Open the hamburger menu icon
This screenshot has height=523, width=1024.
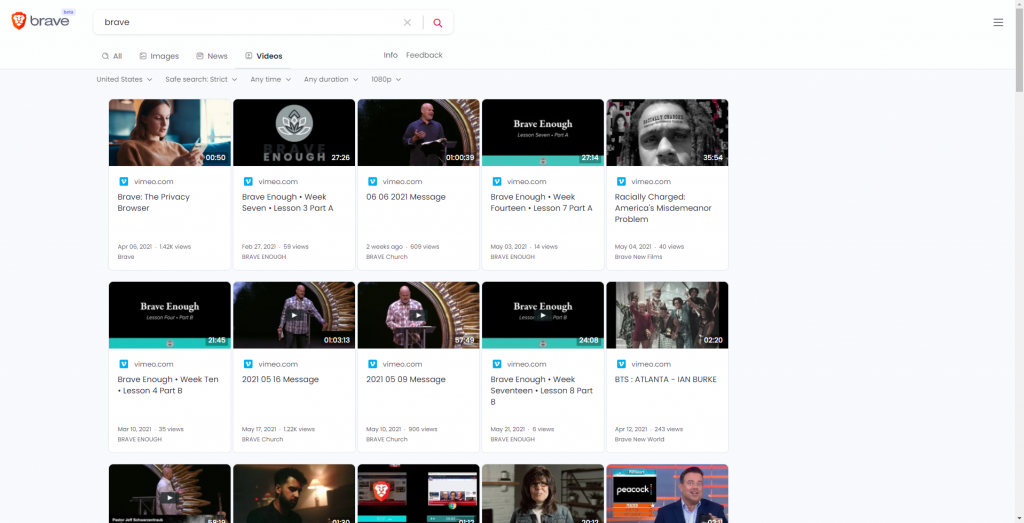pos(998,22)
